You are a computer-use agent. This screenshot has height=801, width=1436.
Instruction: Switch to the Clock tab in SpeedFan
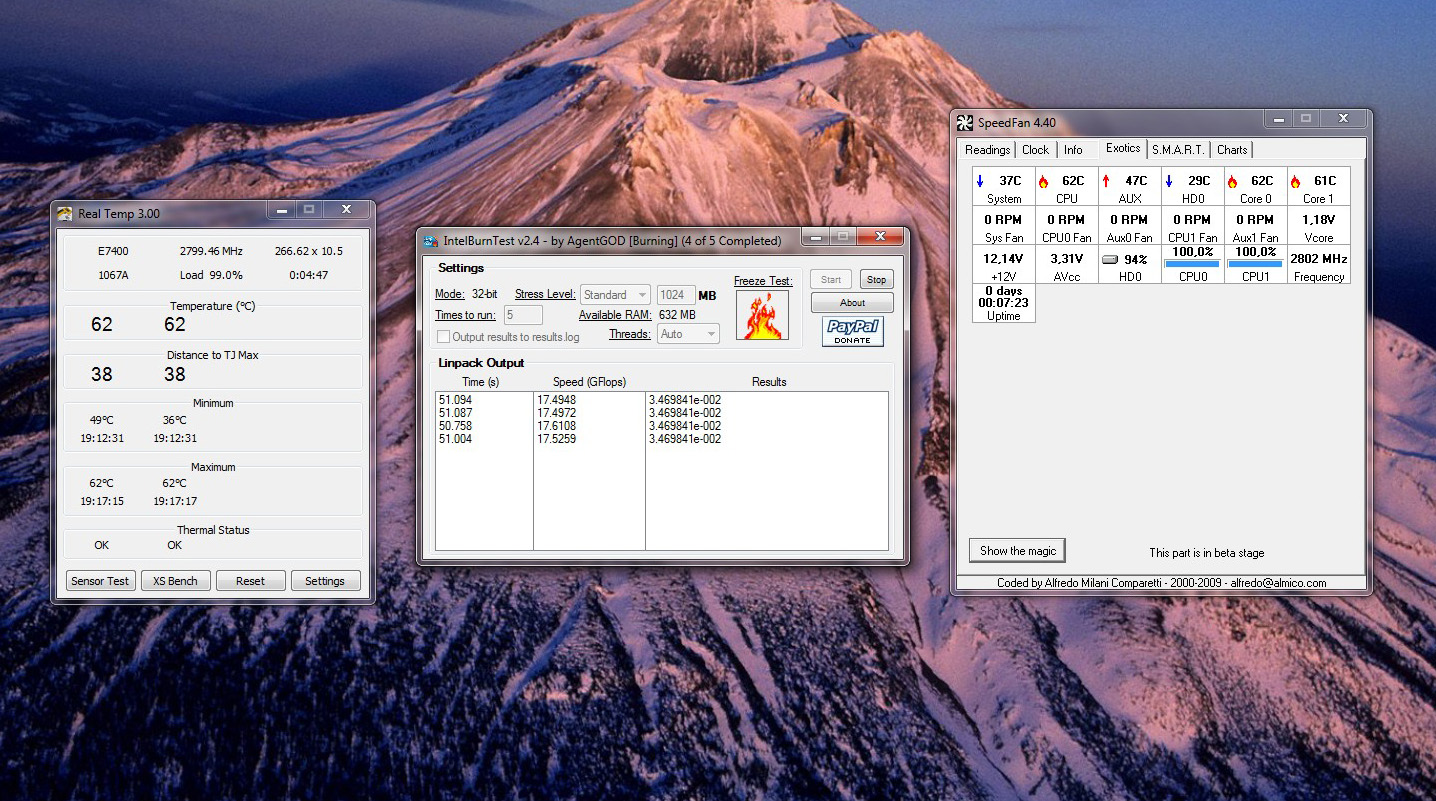[x=1035, y=150]
